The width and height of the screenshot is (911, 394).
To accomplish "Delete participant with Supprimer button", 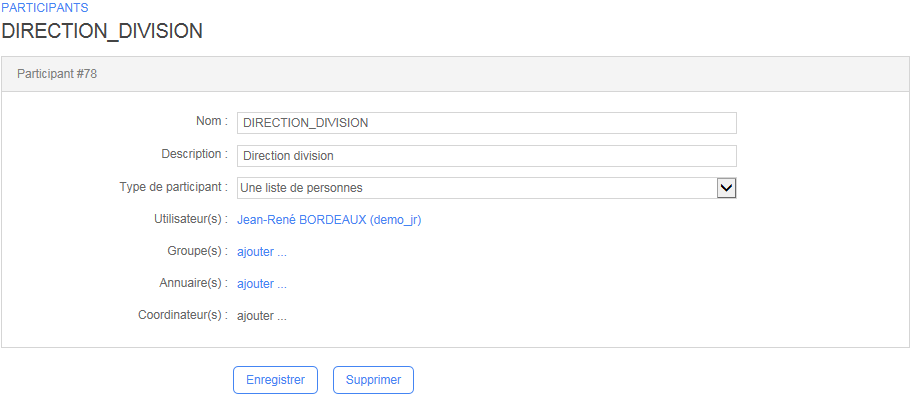I will coord(373,380).
